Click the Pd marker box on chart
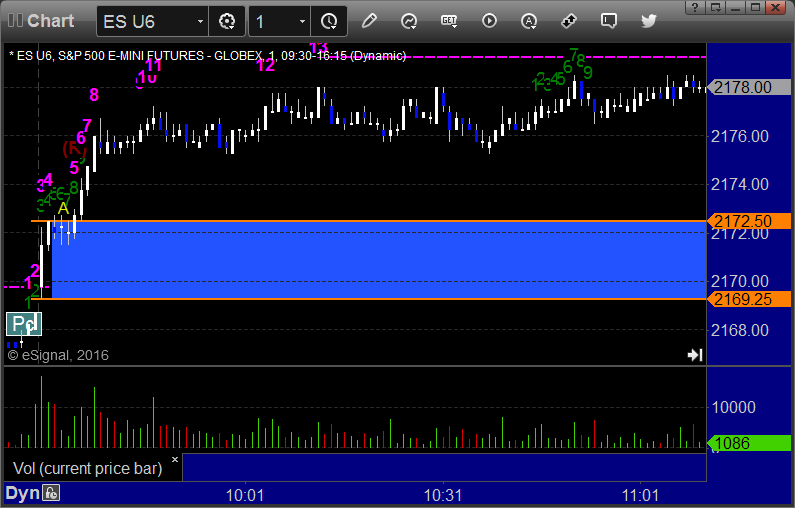This screenshot has height=508, width=795. point(24,324)
